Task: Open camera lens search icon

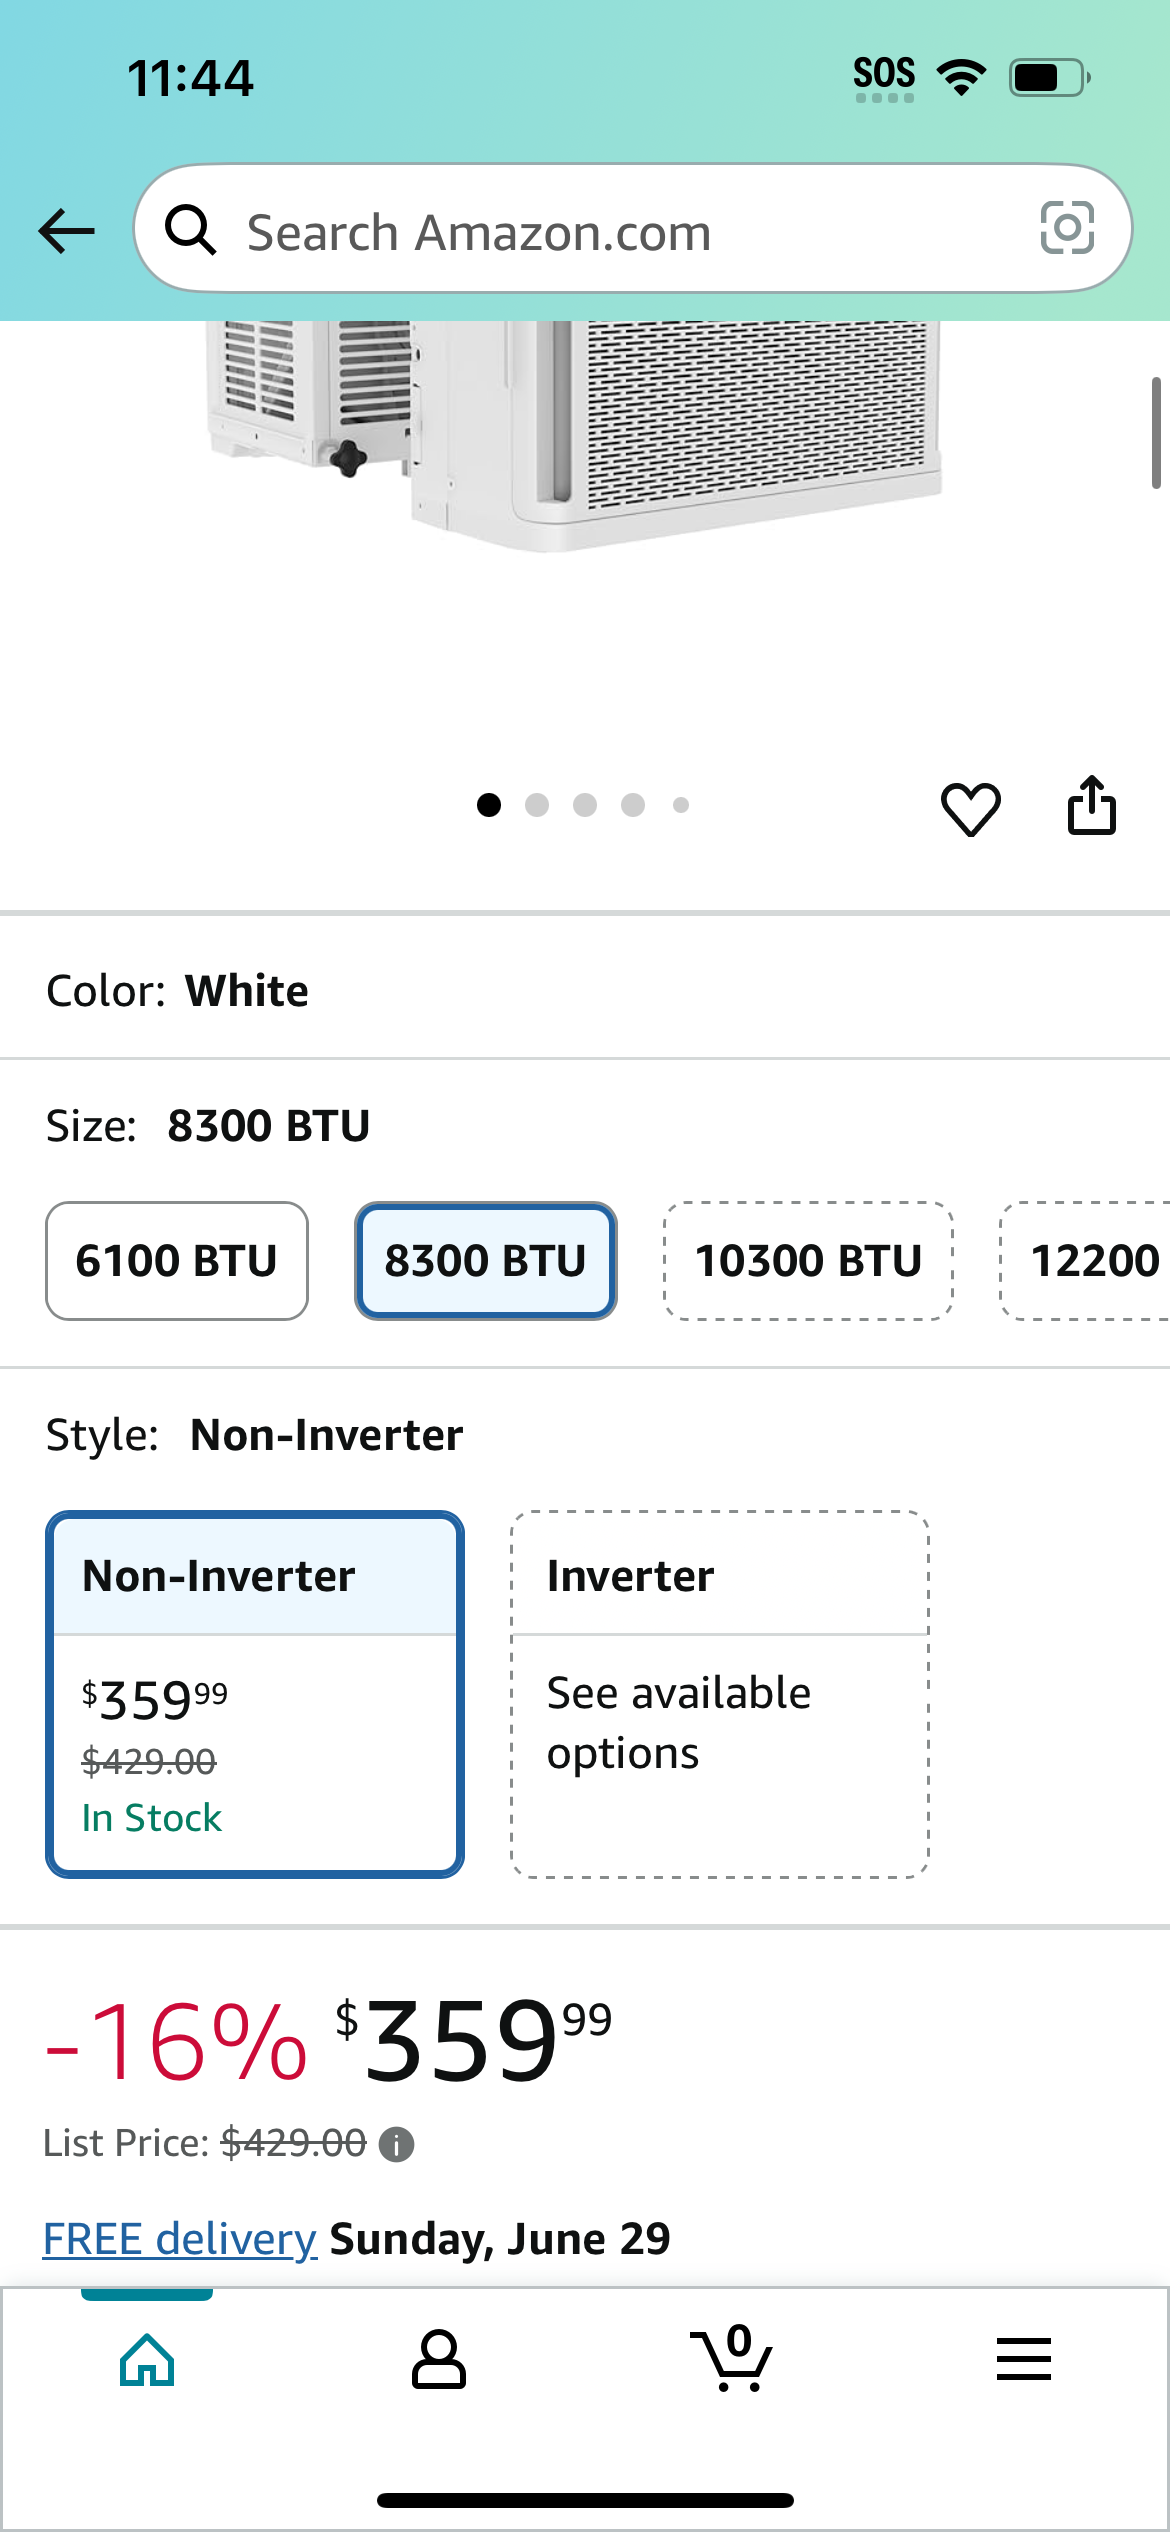Action: [x=1067, y=228]
